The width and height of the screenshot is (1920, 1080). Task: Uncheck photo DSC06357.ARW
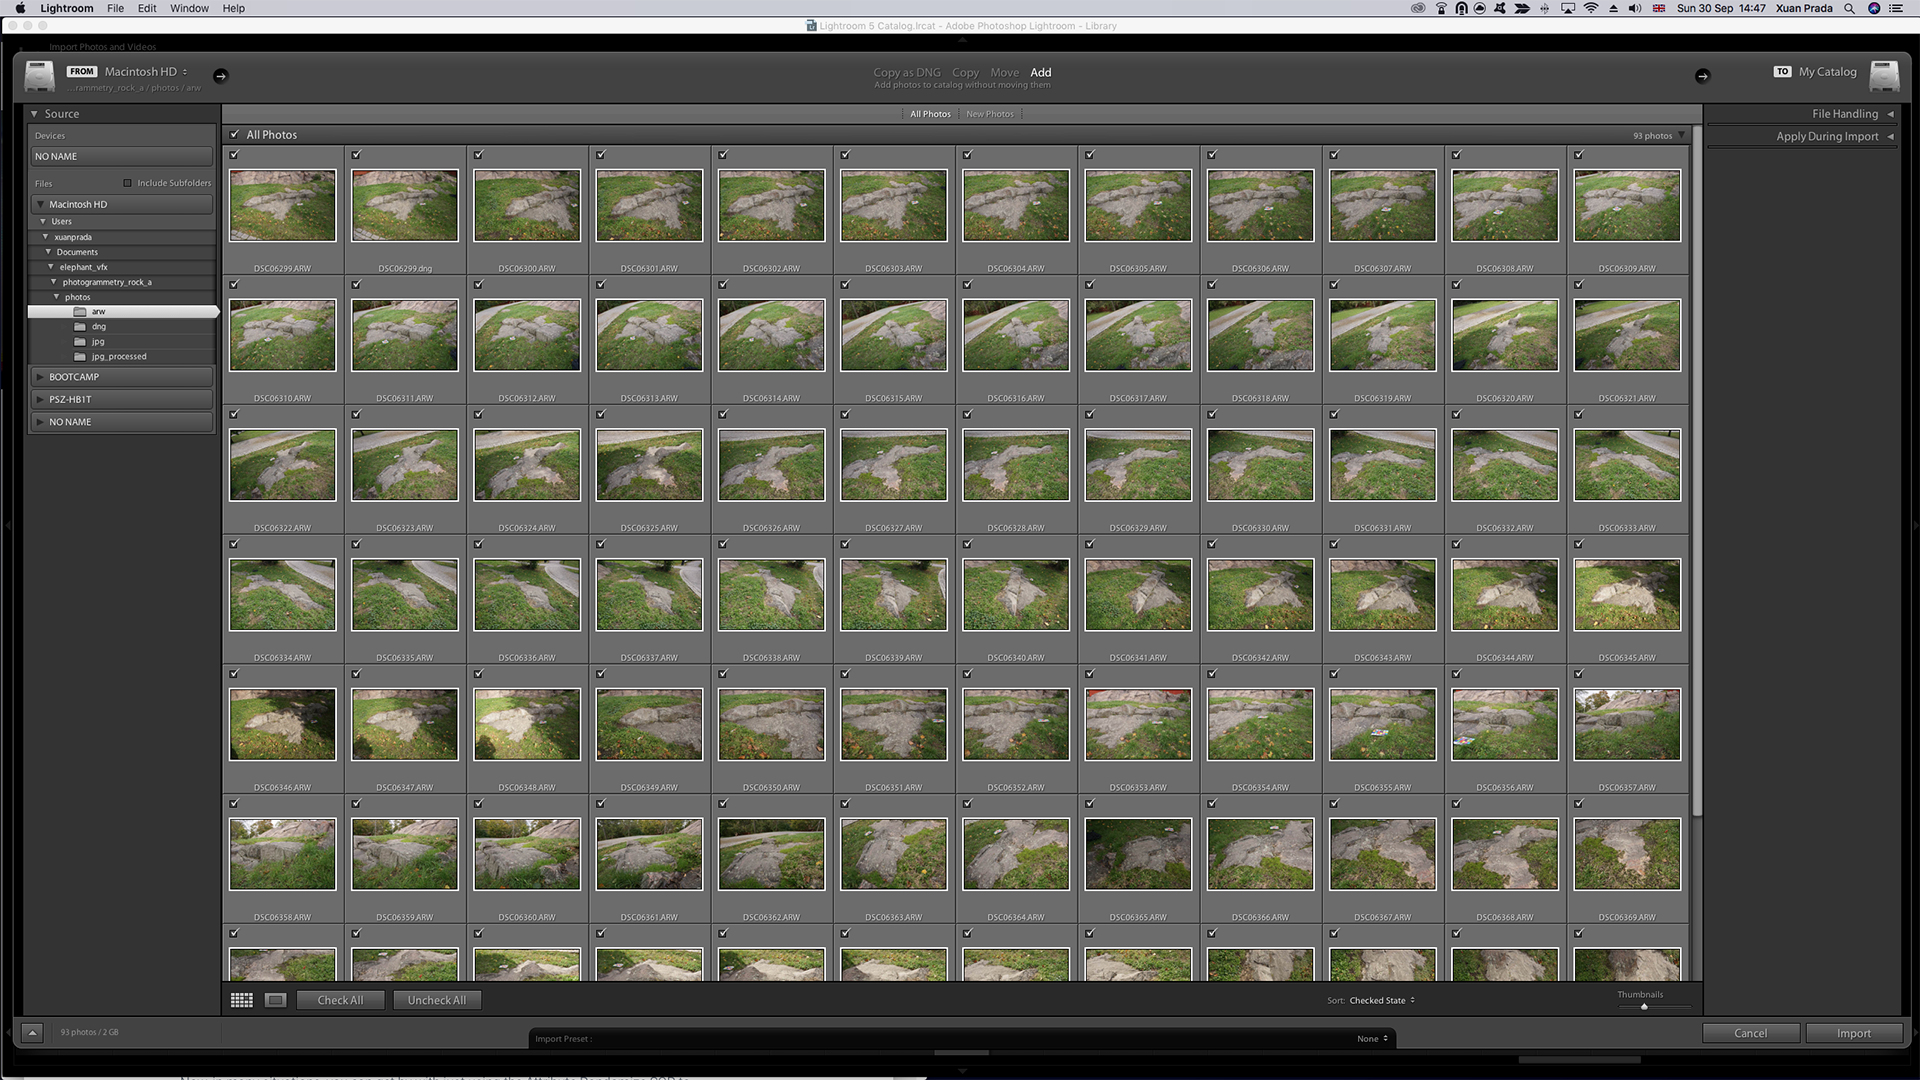[1579, 674]
